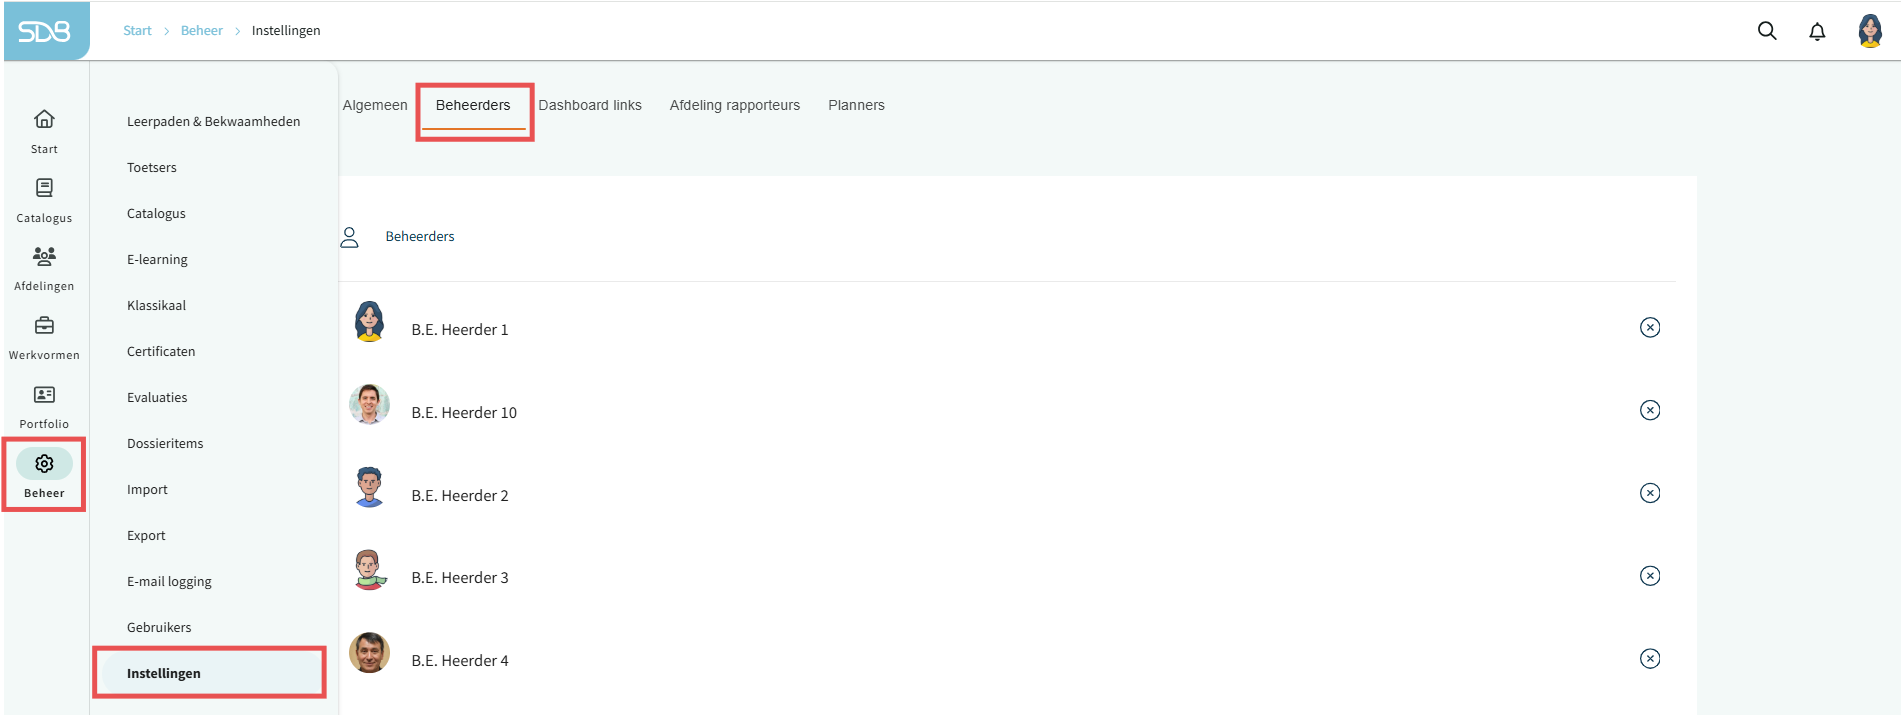Screen dimensions: 1901x715
Task: Open the Afdeling rapporteurs tab
Action: (735, 105)
